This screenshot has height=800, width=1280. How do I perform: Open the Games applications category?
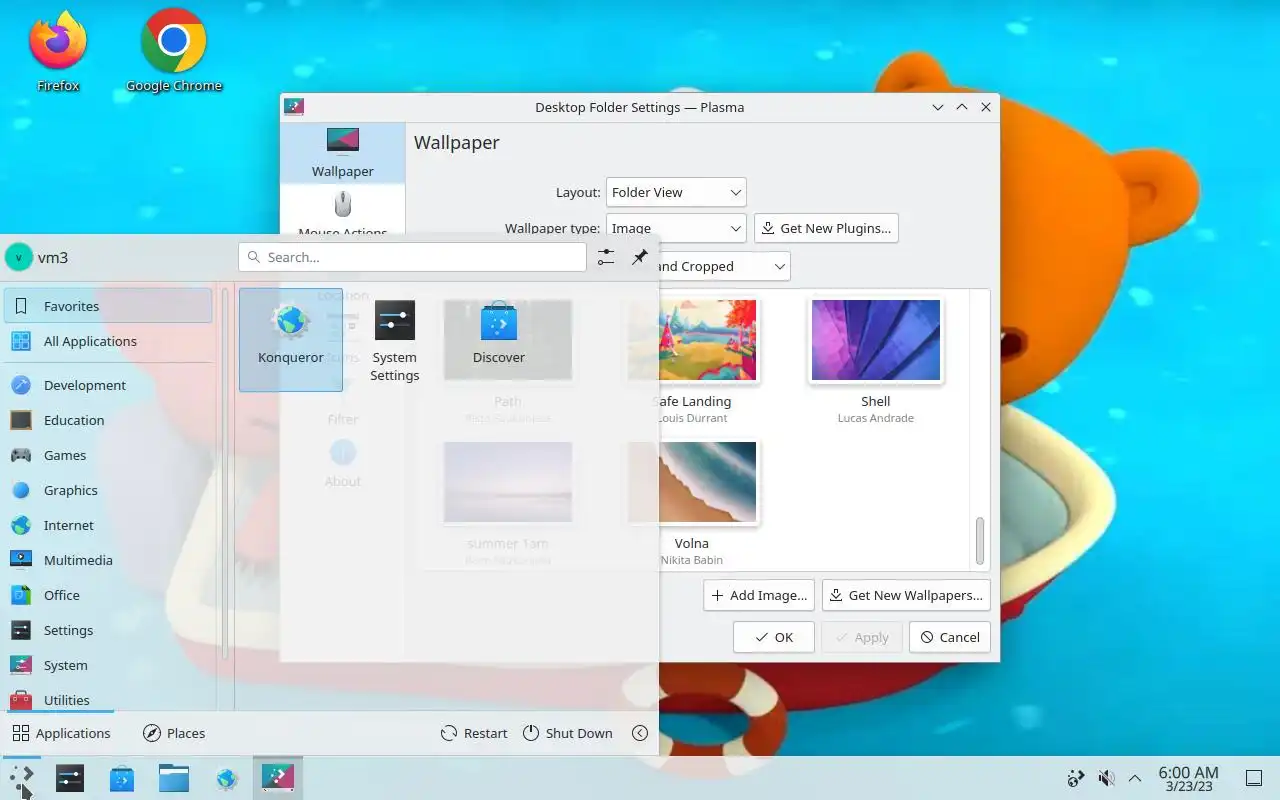(108, 455)
